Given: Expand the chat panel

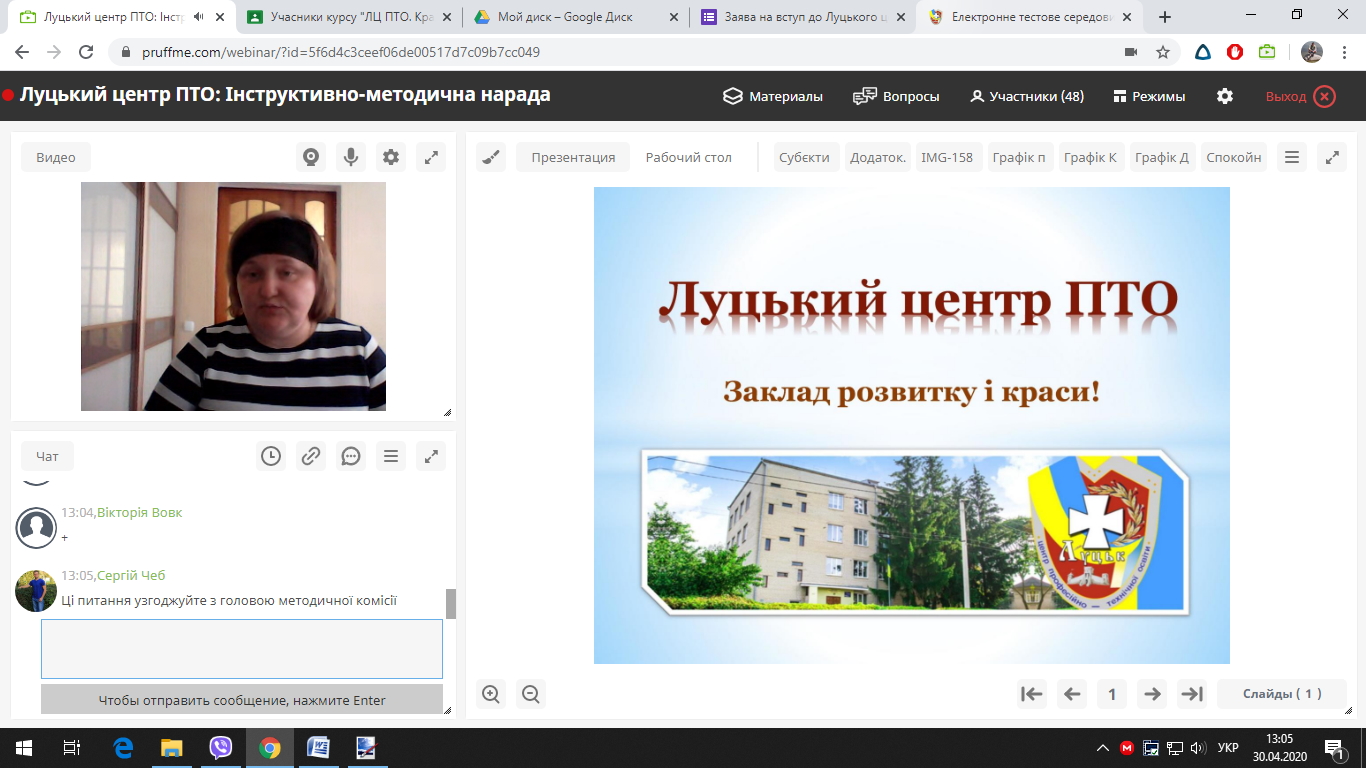Looking at the screenshot, I should [431, 456].
